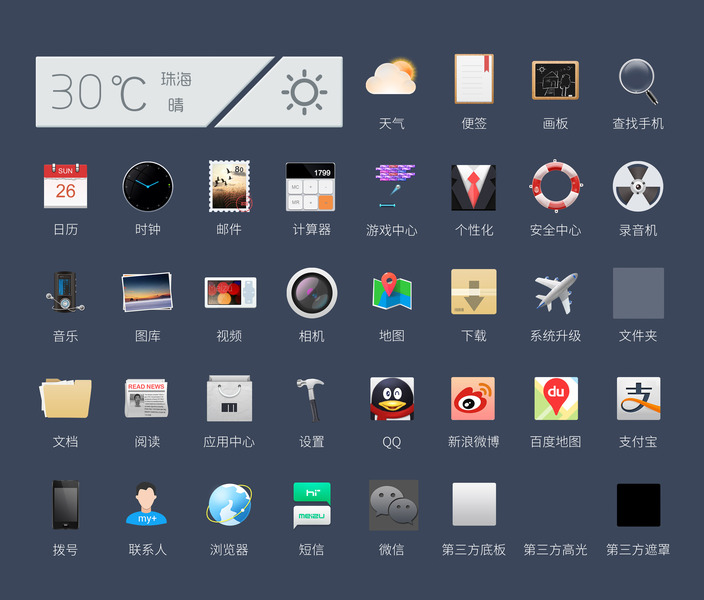Open the 日历 calendar icon
The image size is (704, 600).
pos(66,186)
